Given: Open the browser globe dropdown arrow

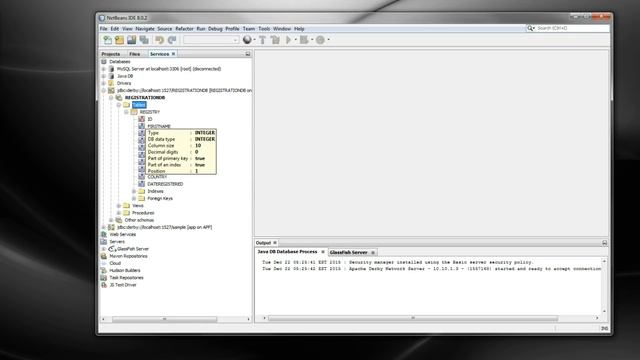Looking at the screenshot, I should coord(254,40).
